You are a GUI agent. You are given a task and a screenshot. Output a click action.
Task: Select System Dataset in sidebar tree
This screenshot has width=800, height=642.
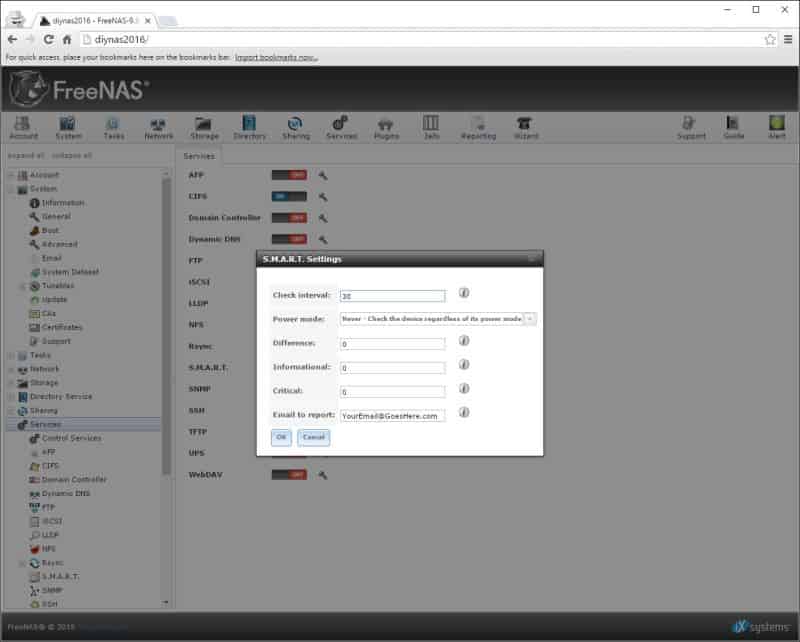(x=70, y=272)
